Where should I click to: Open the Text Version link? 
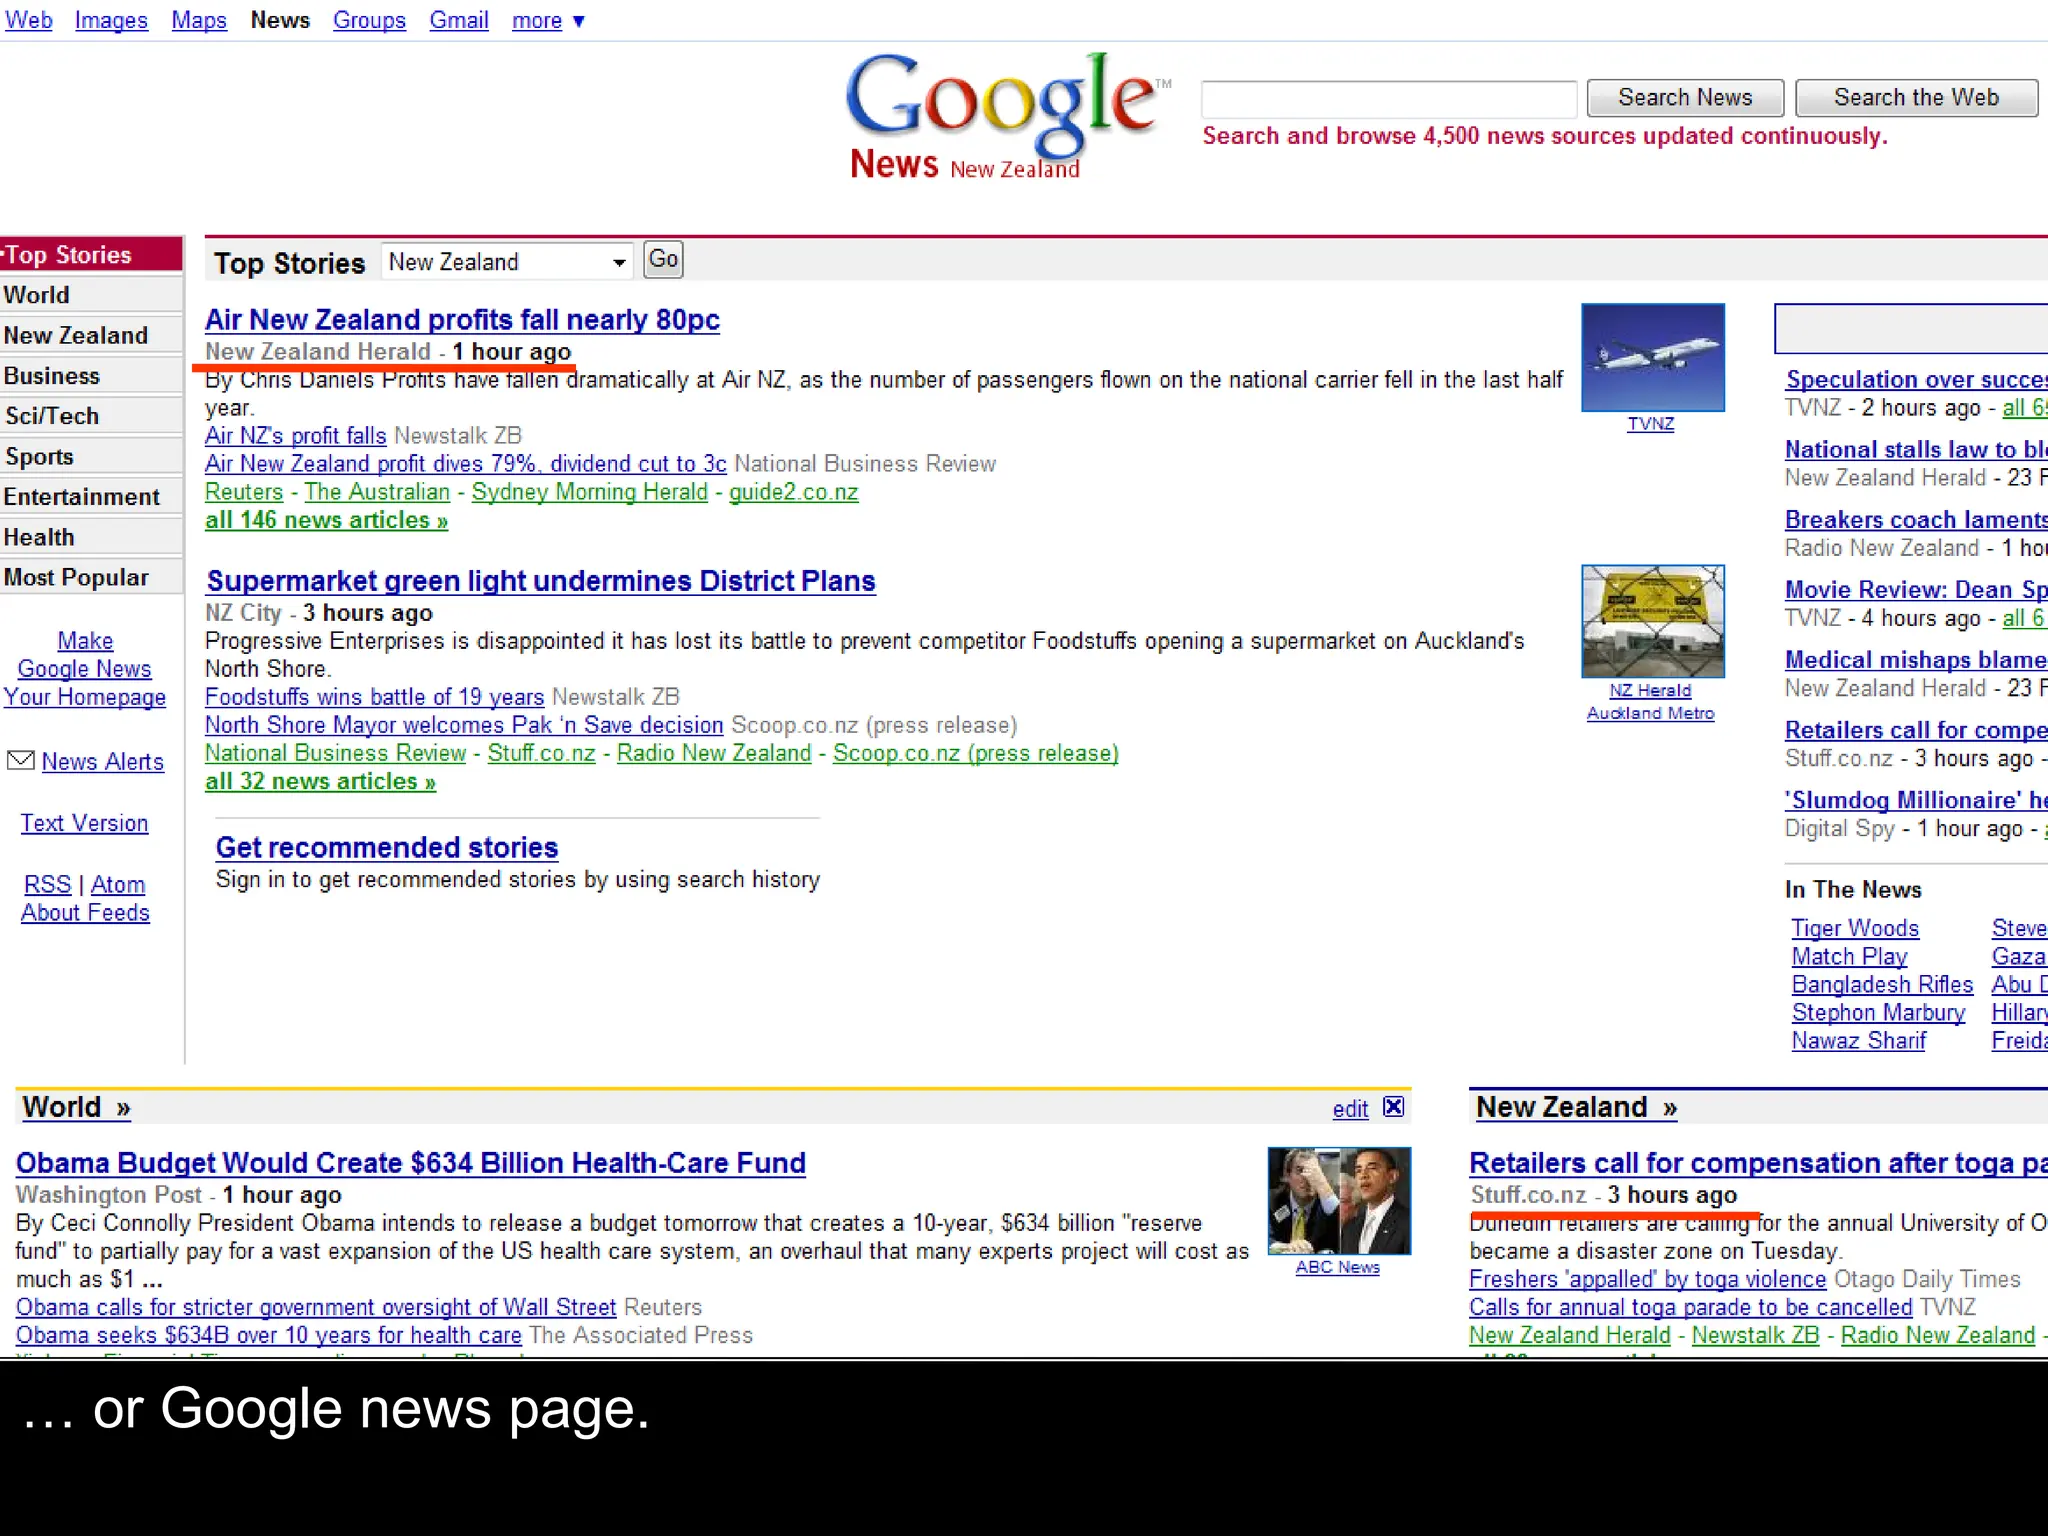coord(85,823)
